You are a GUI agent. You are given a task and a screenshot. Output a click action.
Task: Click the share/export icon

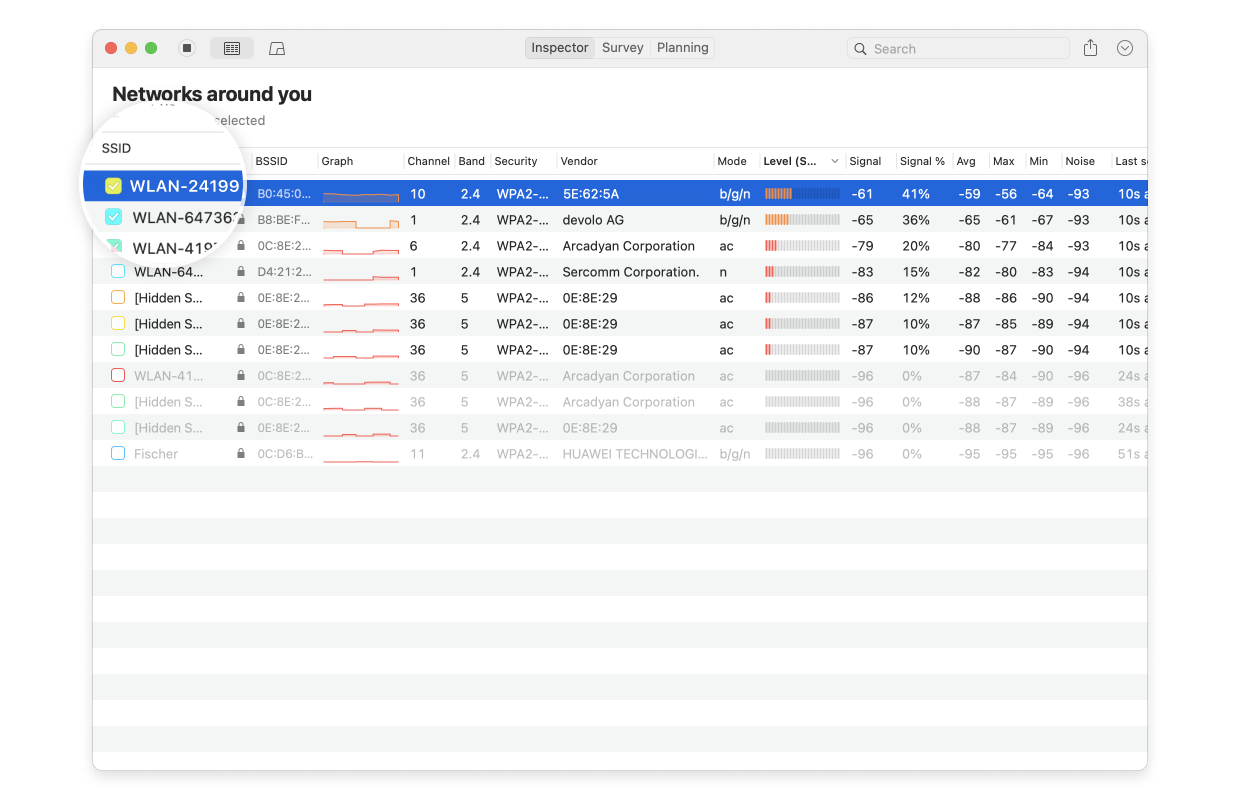click(x=1090, y=47)
